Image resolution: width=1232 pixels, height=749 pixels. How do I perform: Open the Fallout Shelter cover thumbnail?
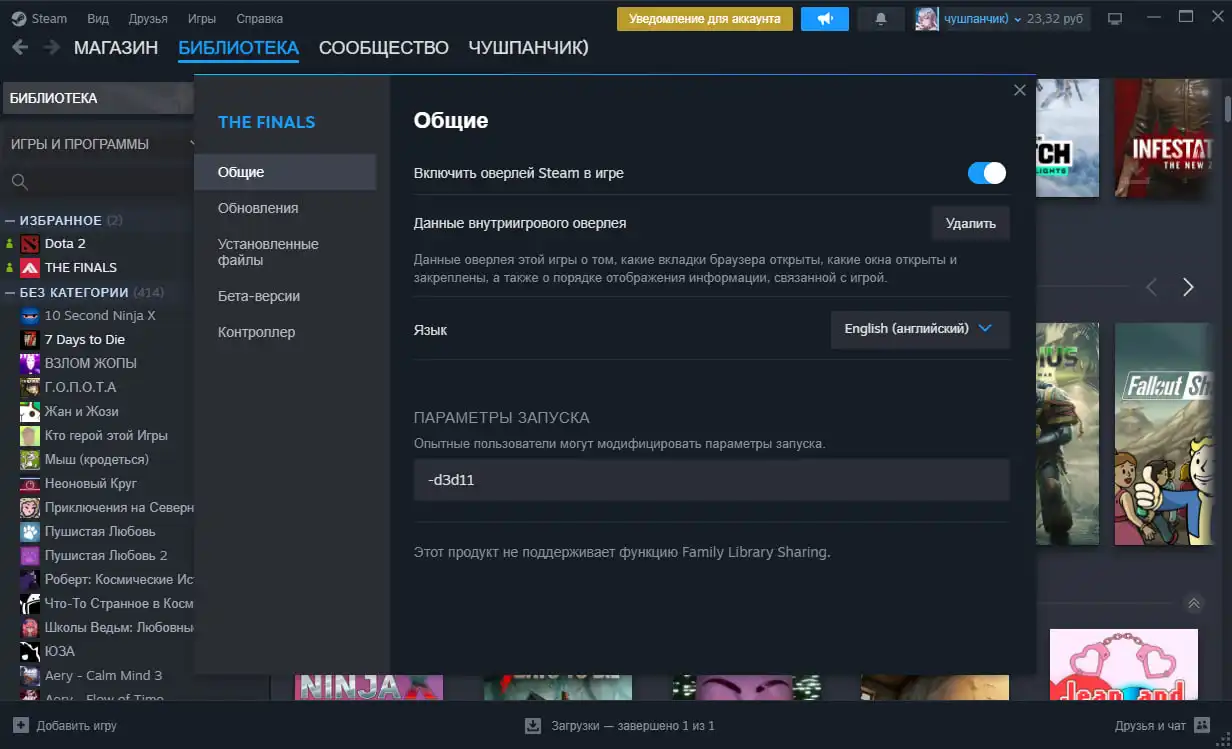[x=1163, y=434]
